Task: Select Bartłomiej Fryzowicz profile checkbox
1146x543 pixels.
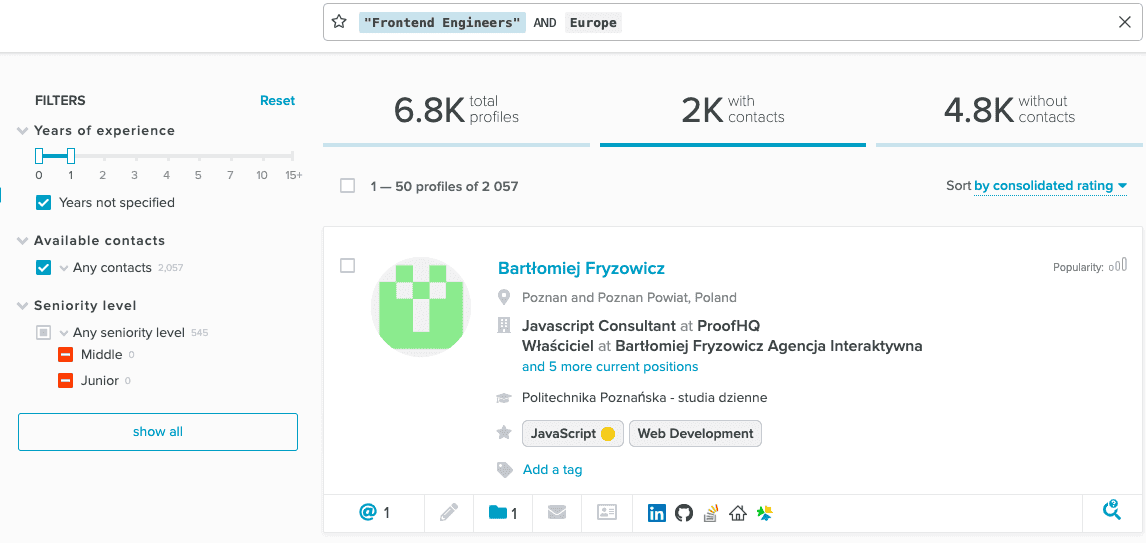Action: (x=347, y=265)
